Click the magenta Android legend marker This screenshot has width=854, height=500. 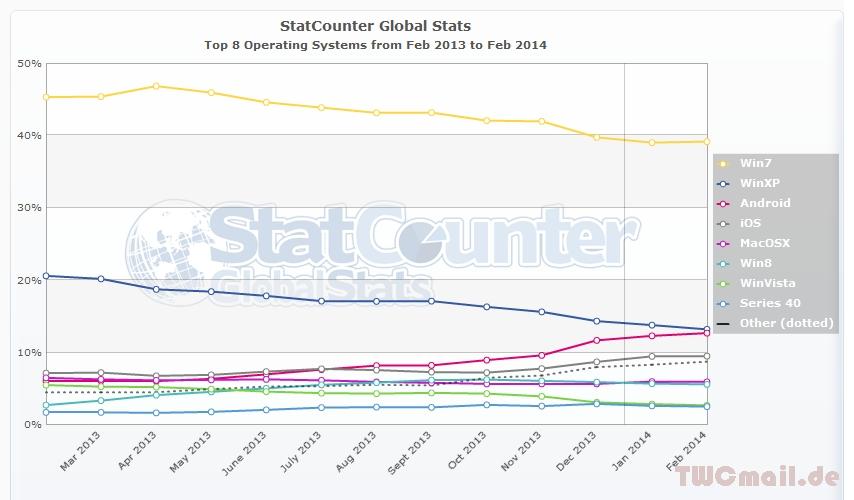[723, 203]
